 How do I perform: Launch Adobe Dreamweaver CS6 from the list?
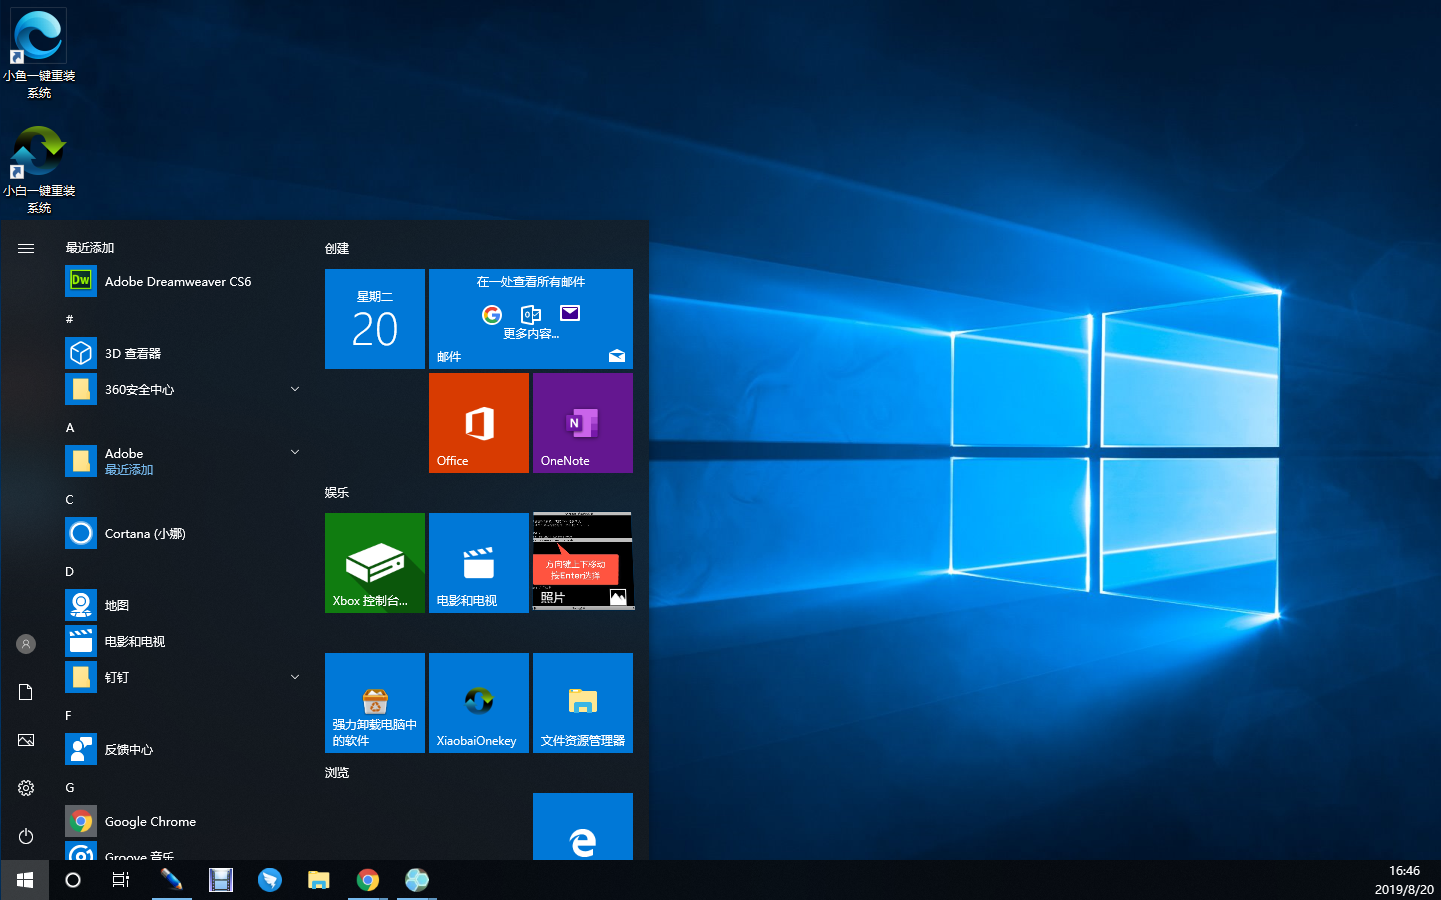[177, 282]
